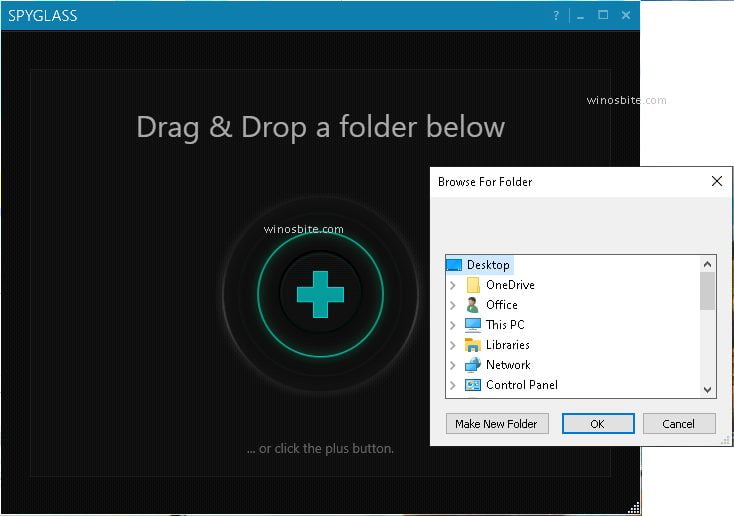Select the Control Panel label

tap(522, 385)
